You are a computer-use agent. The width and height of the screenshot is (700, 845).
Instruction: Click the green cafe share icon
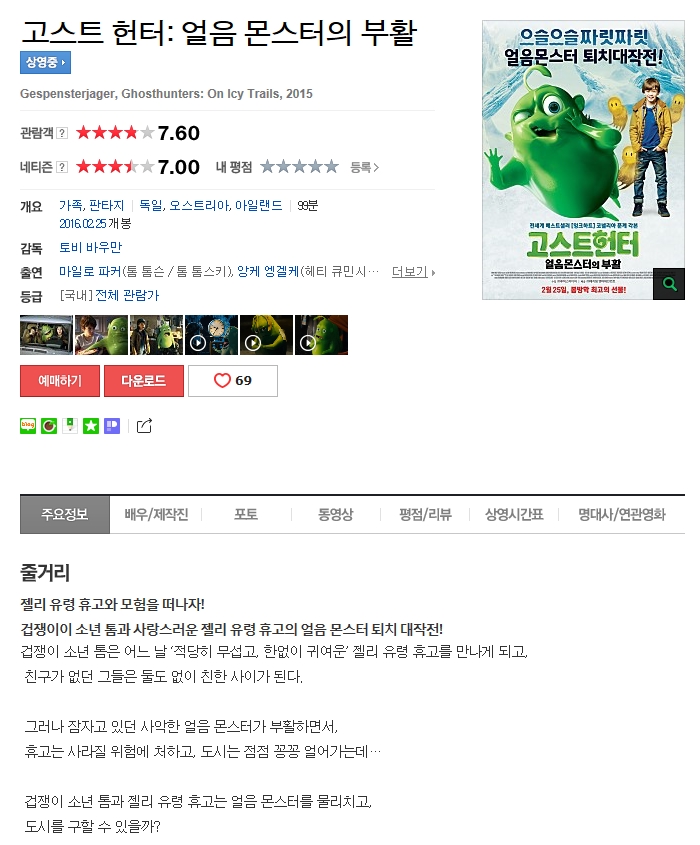pos(49,426)
